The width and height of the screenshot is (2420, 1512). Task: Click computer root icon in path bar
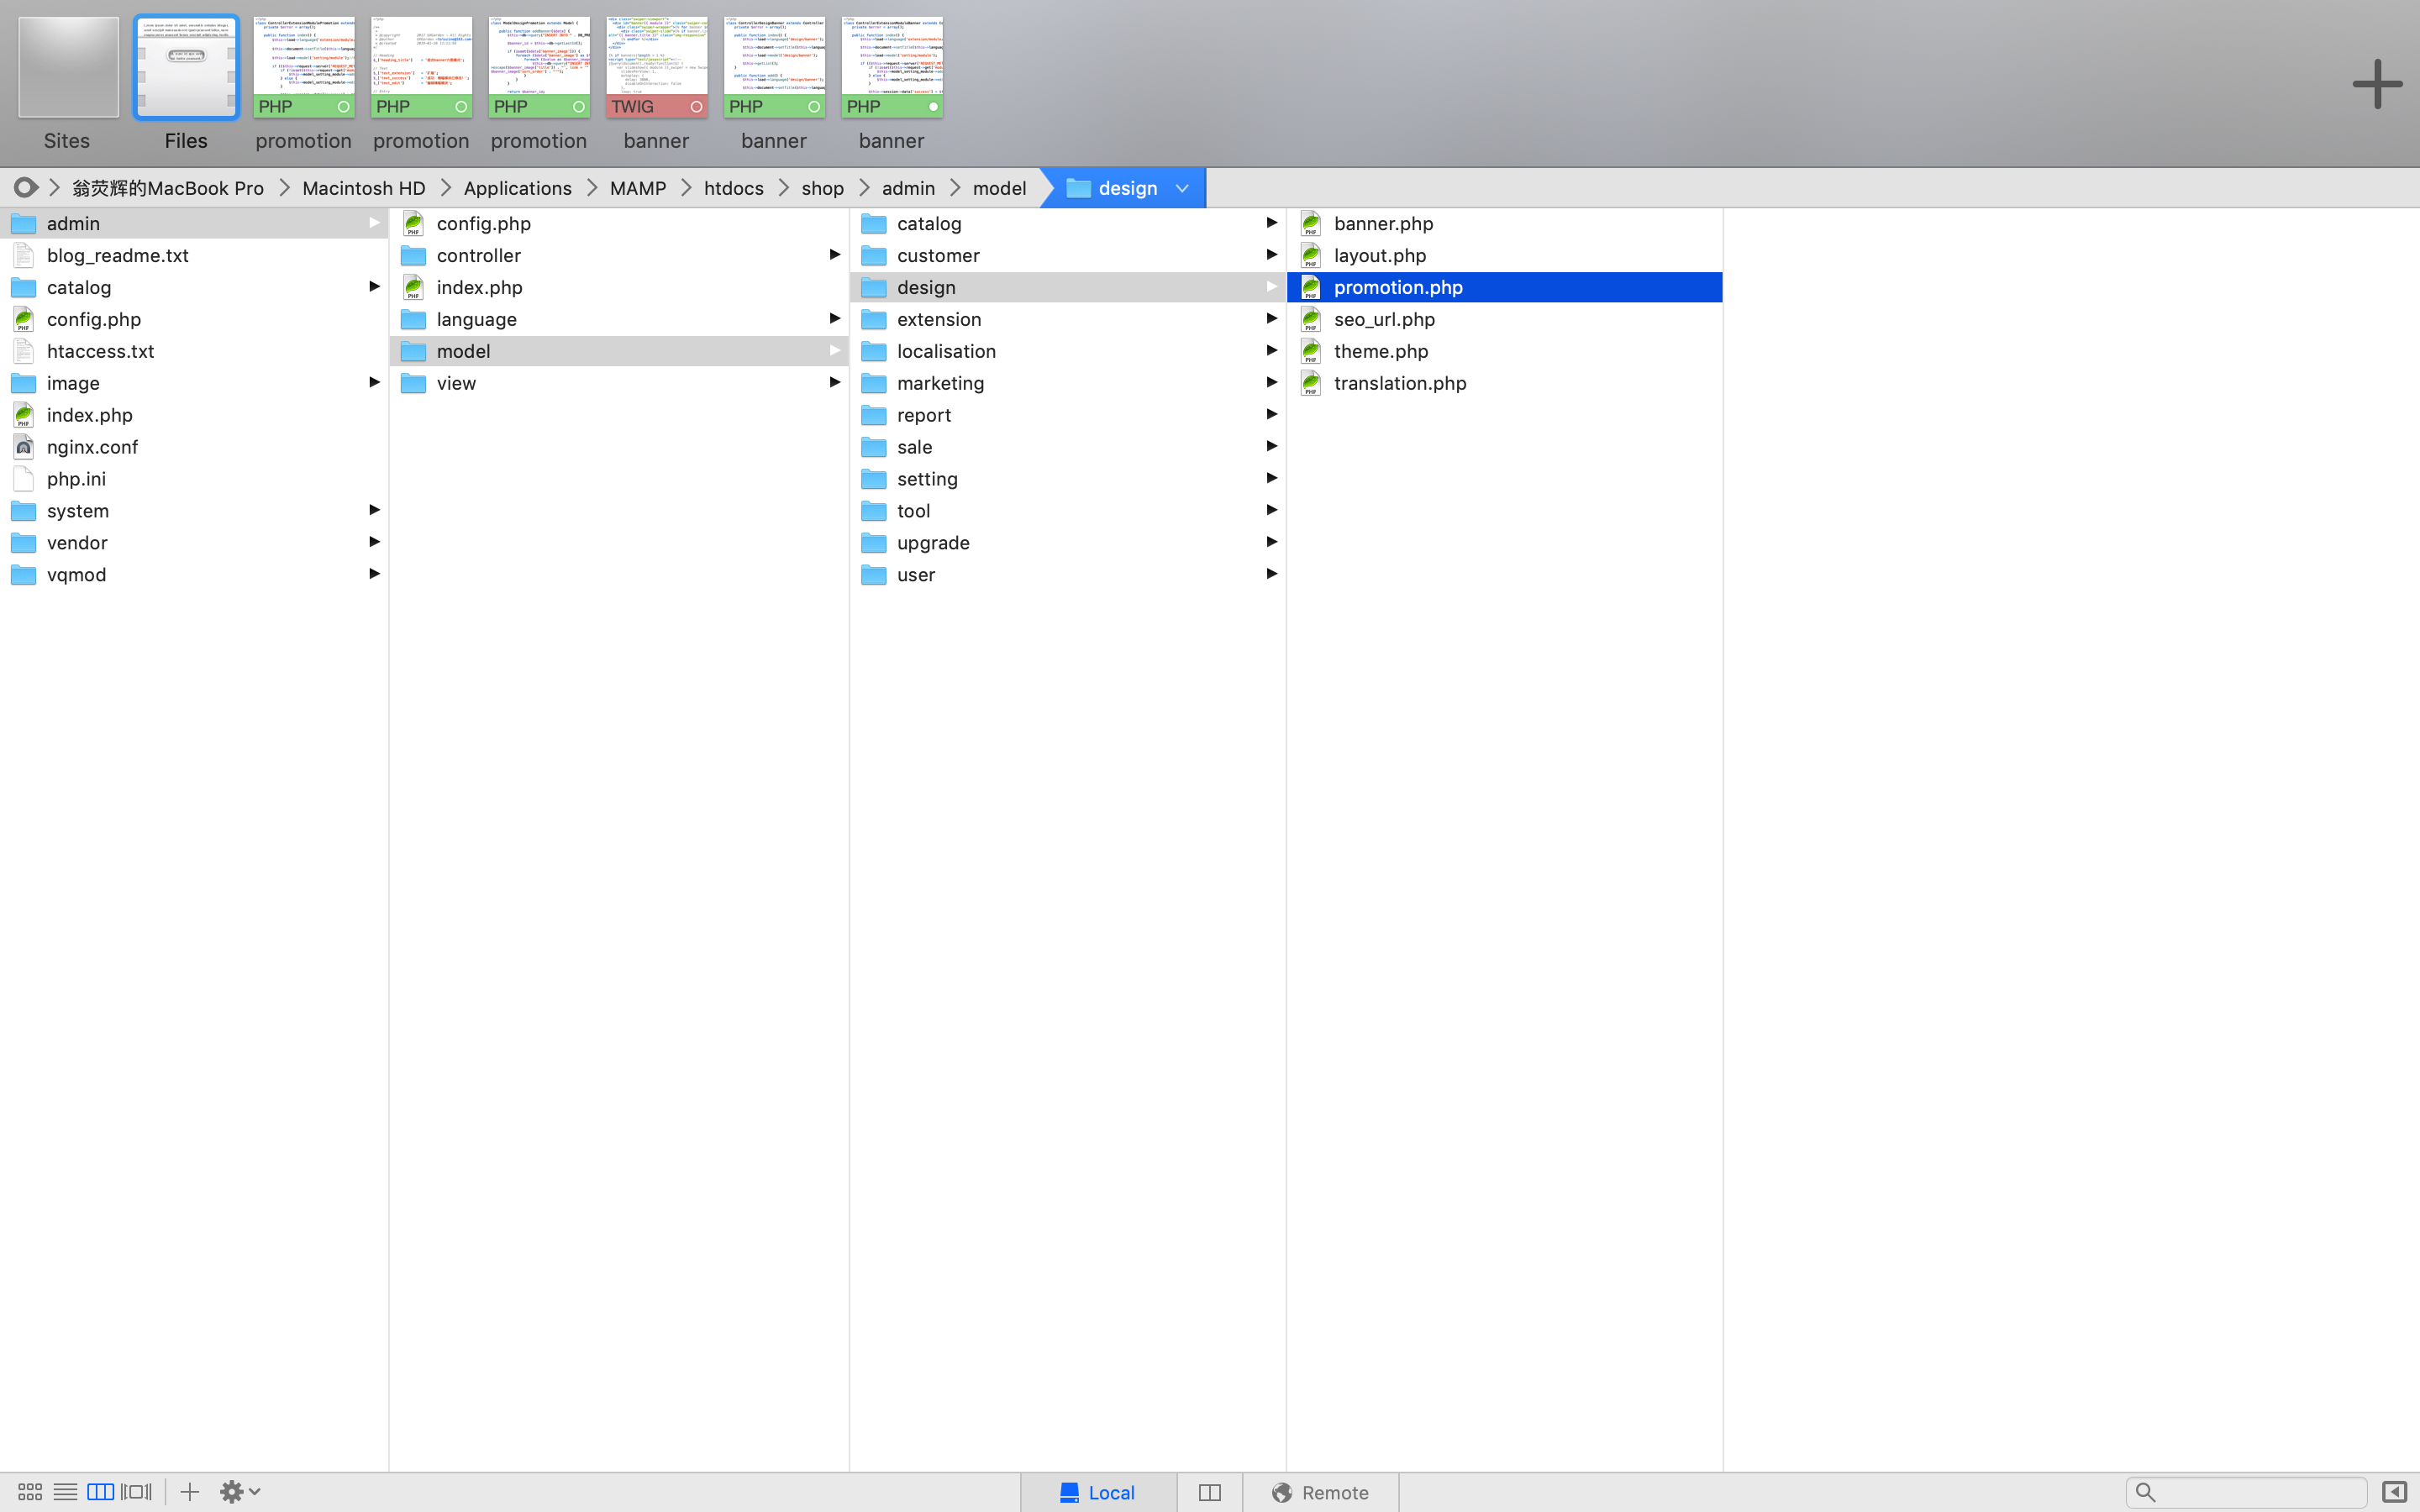point(26,188)
